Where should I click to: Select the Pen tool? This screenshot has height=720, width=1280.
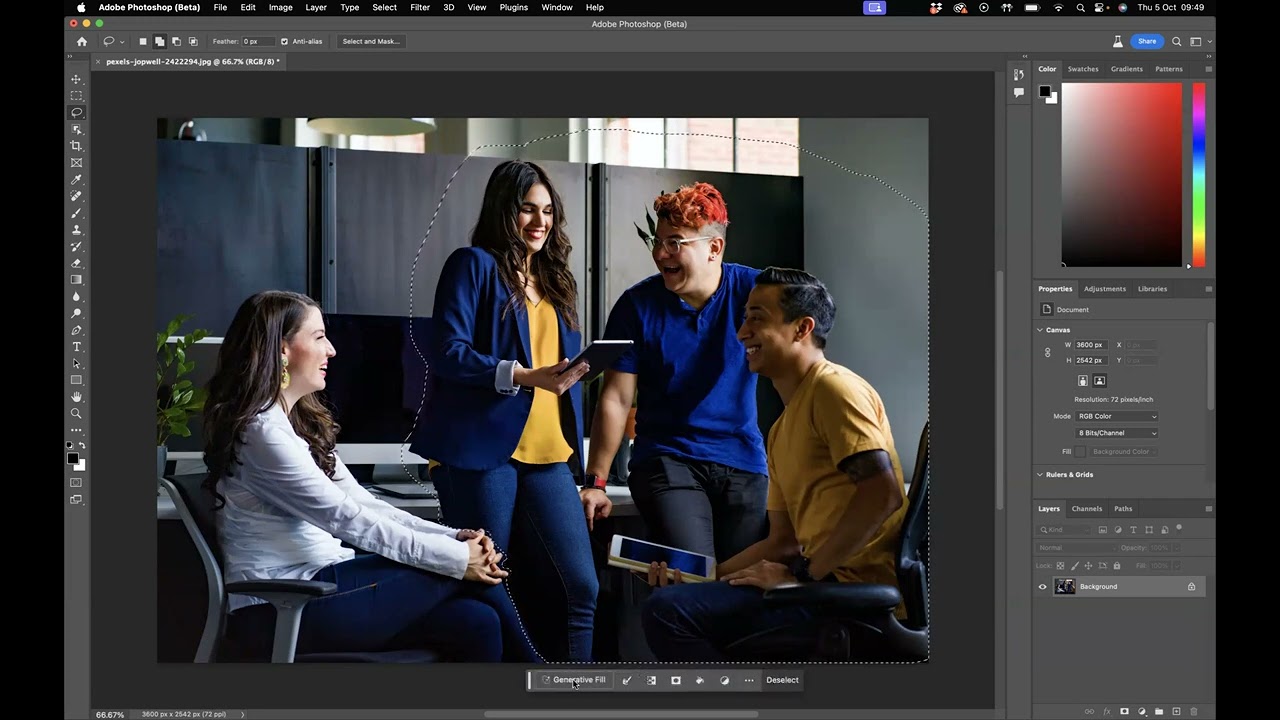tap(76, 330)
